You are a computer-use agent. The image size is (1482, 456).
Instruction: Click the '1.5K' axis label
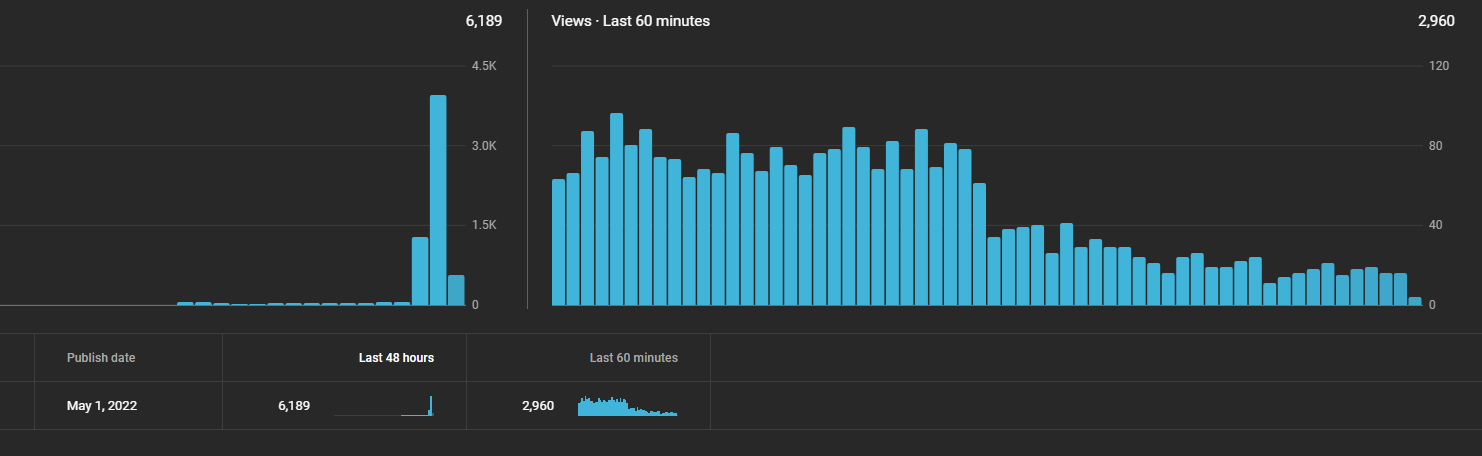[484, 225]
